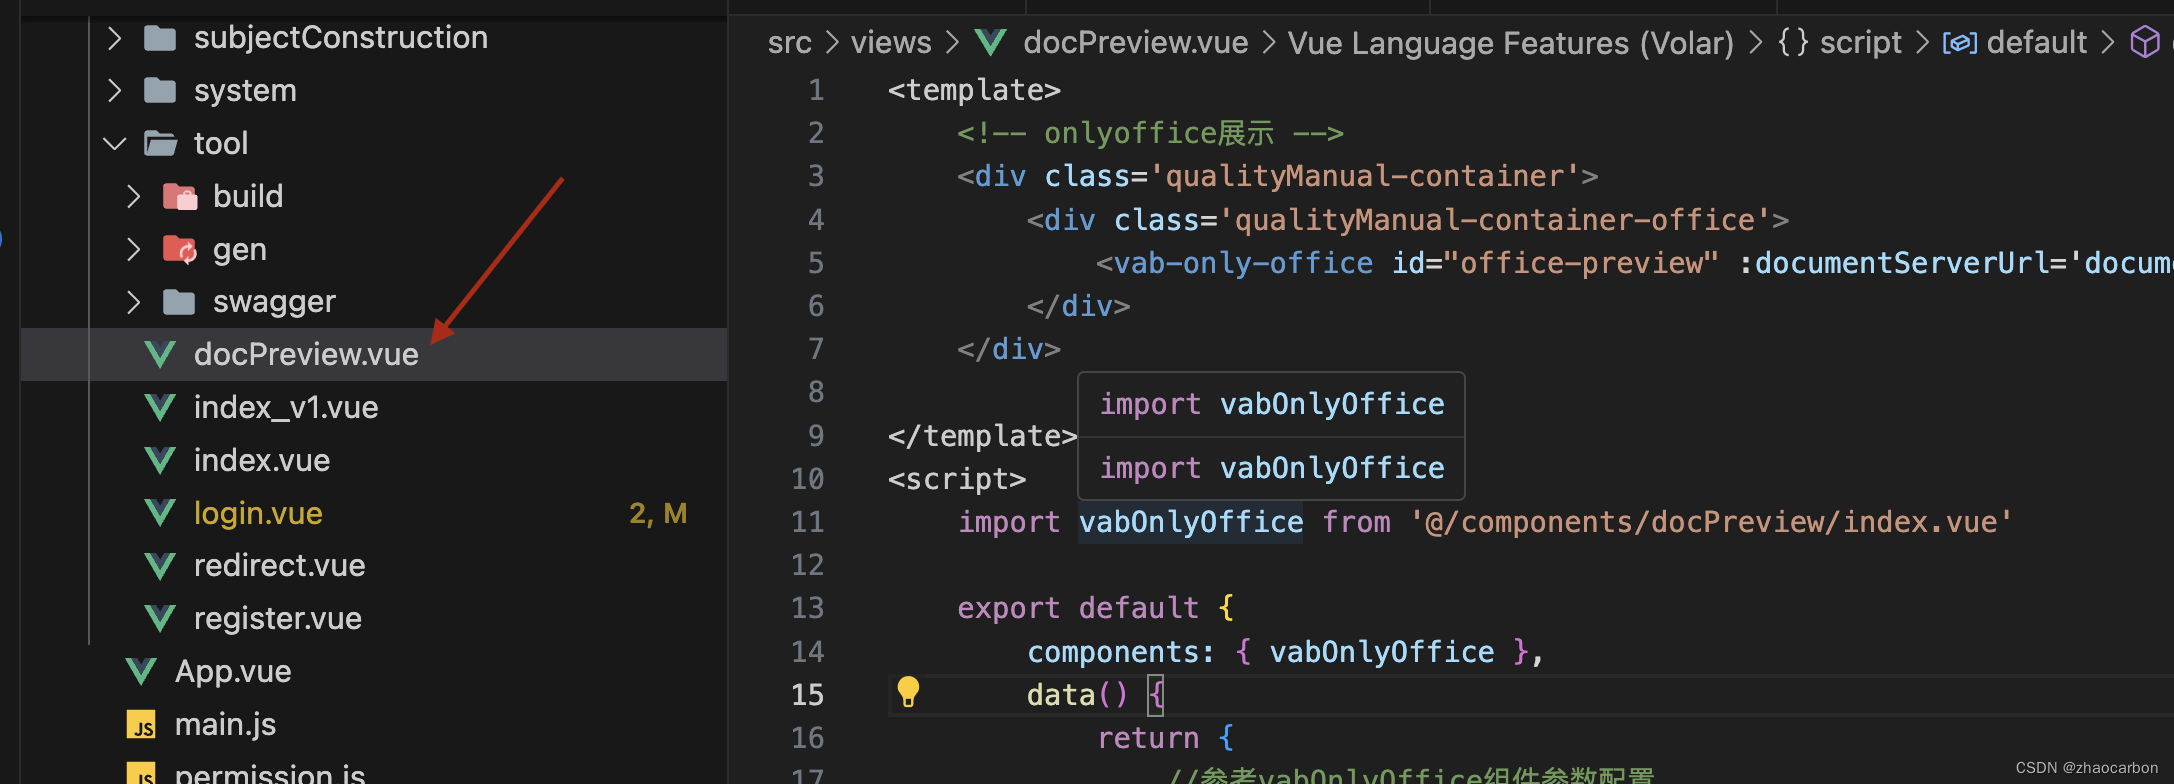Expand the build folder chevron
The height and width of the screenshot is (784, 2174).
(134, 196)
